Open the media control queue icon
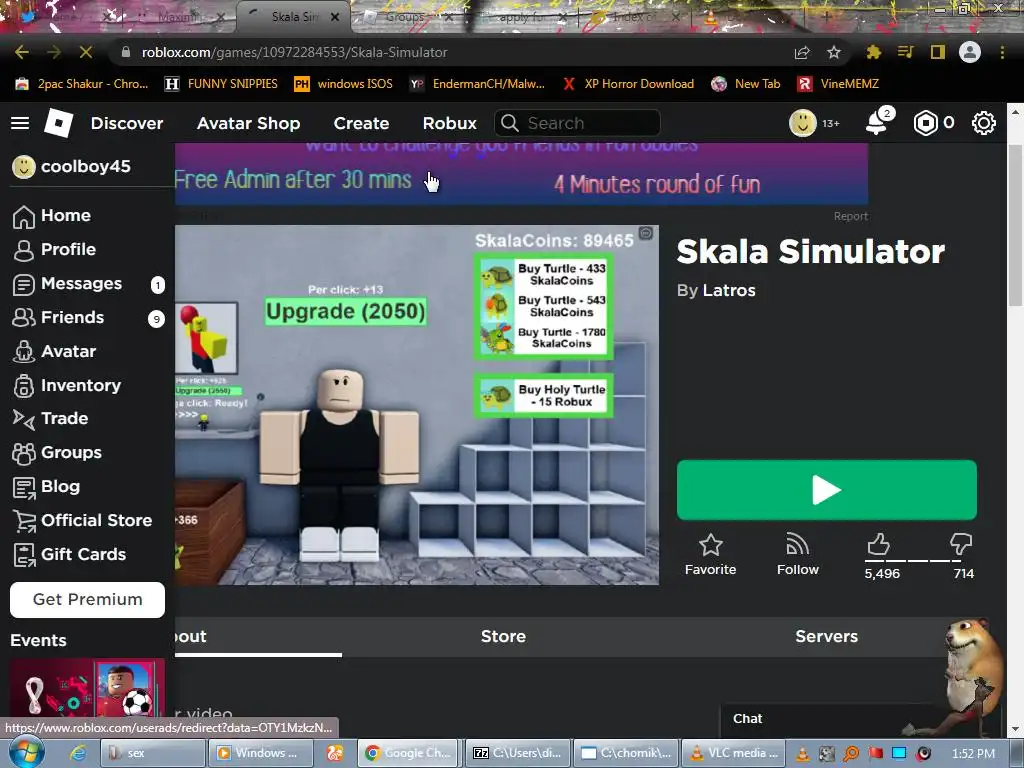This screenshot has width=1024, height=768. coord(906,52)
